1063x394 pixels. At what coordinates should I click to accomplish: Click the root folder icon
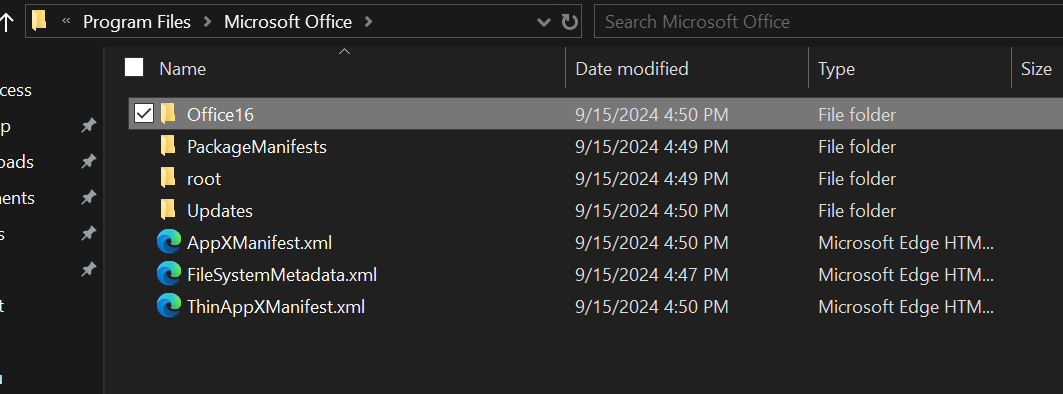[167, 178]
